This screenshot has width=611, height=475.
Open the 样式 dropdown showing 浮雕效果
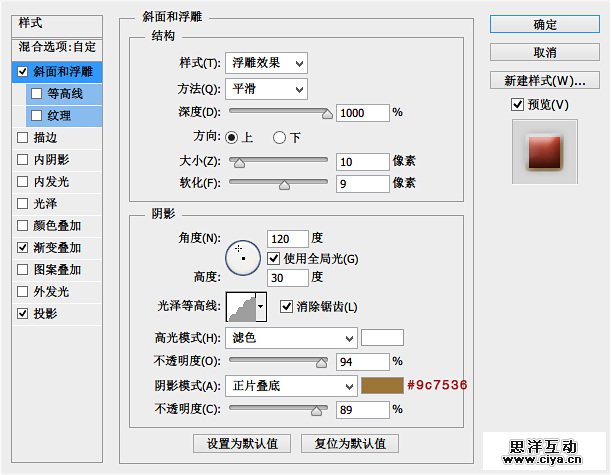click(267, 63)
